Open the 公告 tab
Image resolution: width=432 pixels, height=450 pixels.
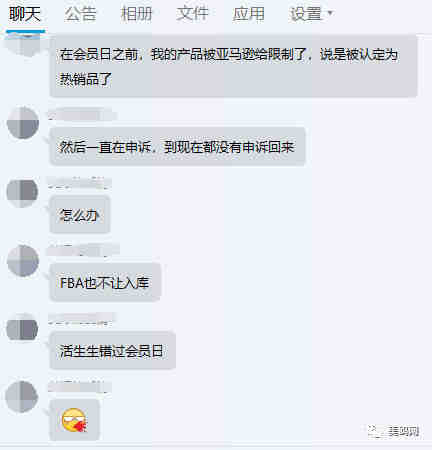point(80,15)
